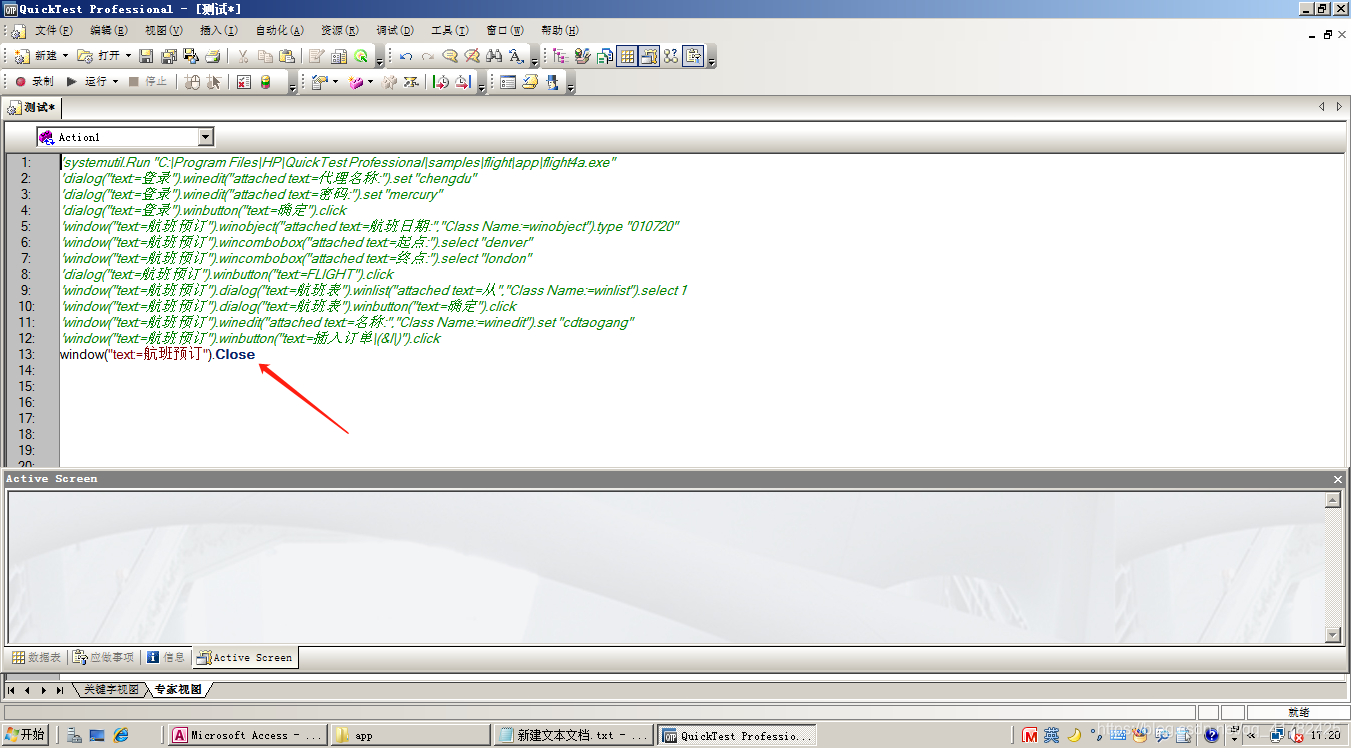Click the 开始 Start button on the taskbar

pyautogui.click(x=25, y=735)
